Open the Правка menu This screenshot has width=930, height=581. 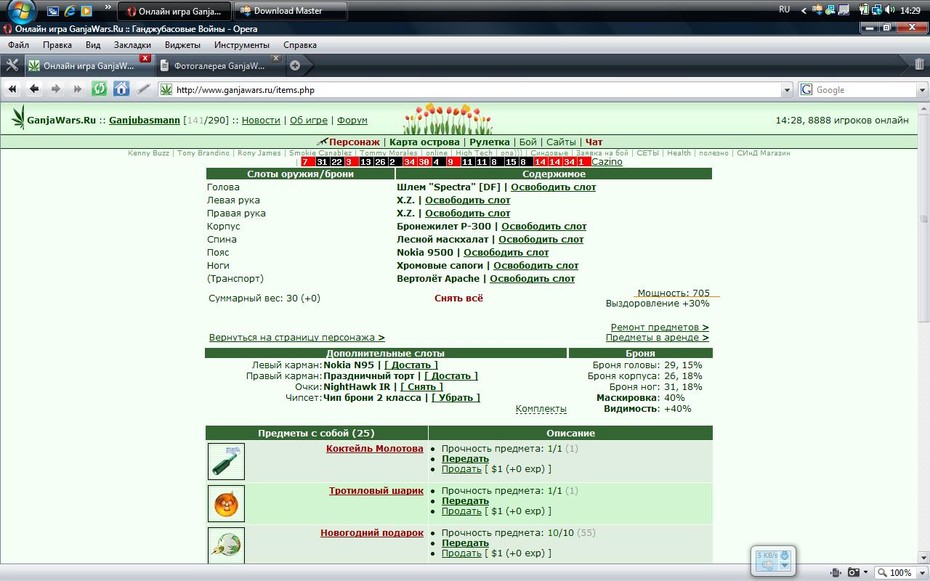click(x=57, y=44)
